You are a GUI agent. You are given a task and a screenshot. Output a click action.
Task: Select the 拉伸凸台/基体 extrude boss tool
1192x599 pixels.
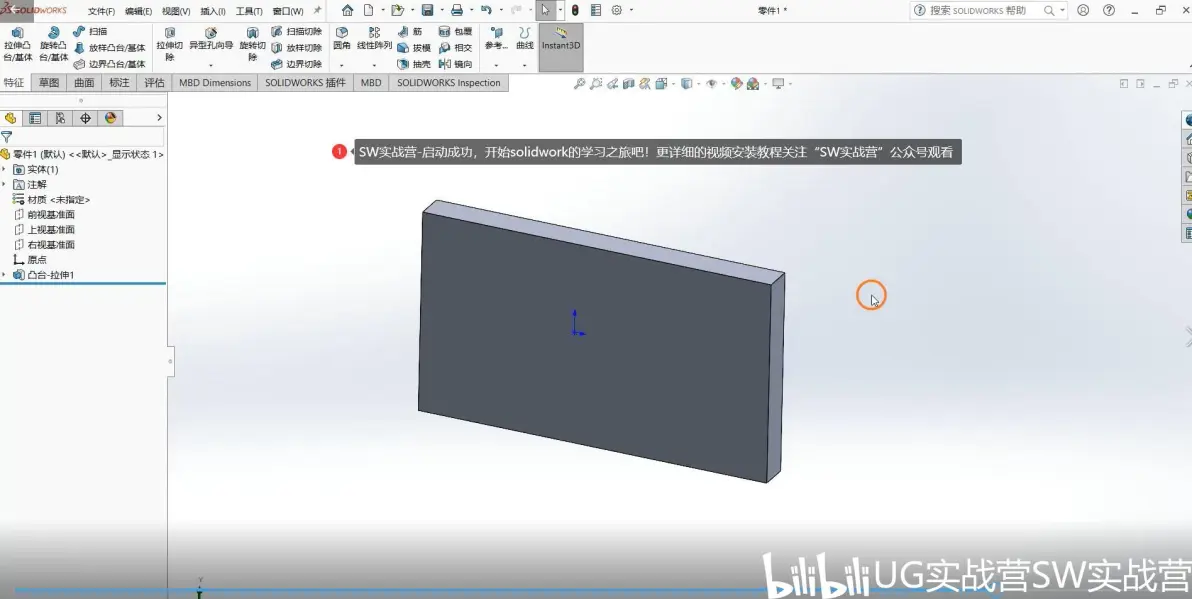pyautogui.click(x=17, y=44)
